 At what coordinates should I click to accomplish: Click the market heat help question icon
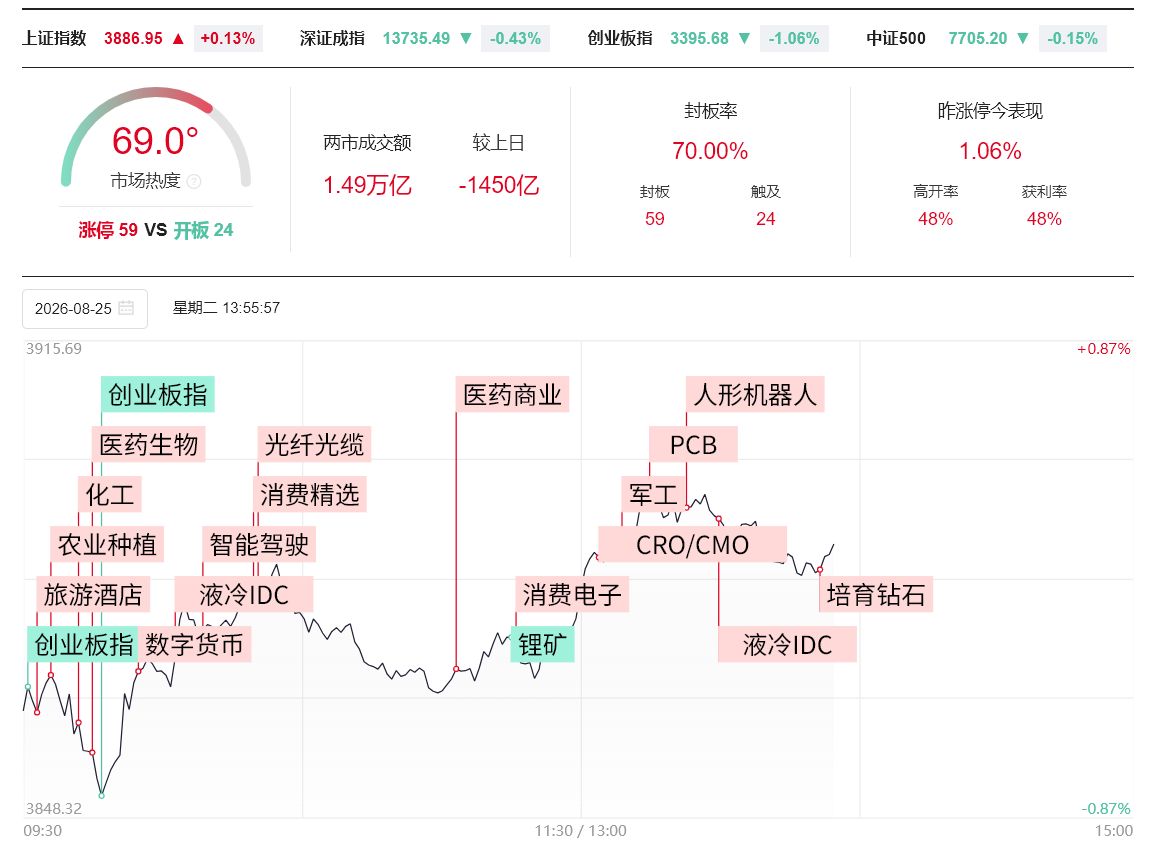194,181
